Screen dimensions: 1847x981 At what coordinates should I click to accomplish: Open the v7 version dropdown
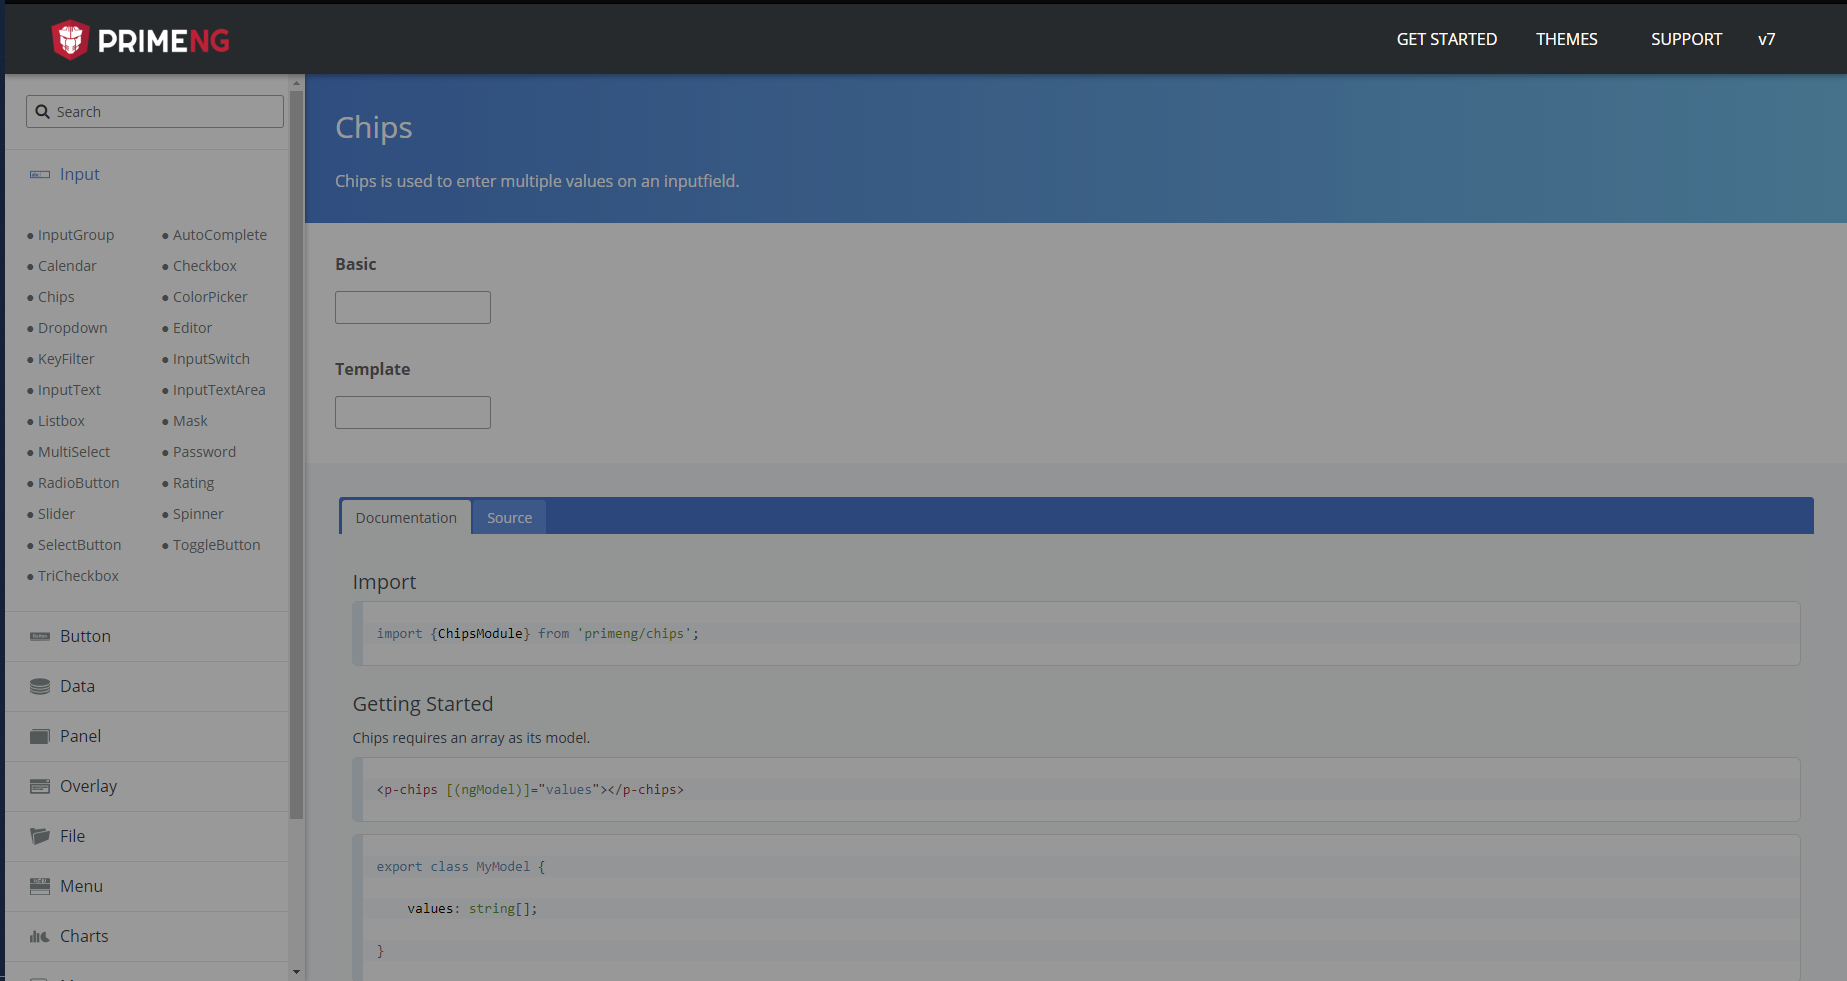[x=1766, y=39]
